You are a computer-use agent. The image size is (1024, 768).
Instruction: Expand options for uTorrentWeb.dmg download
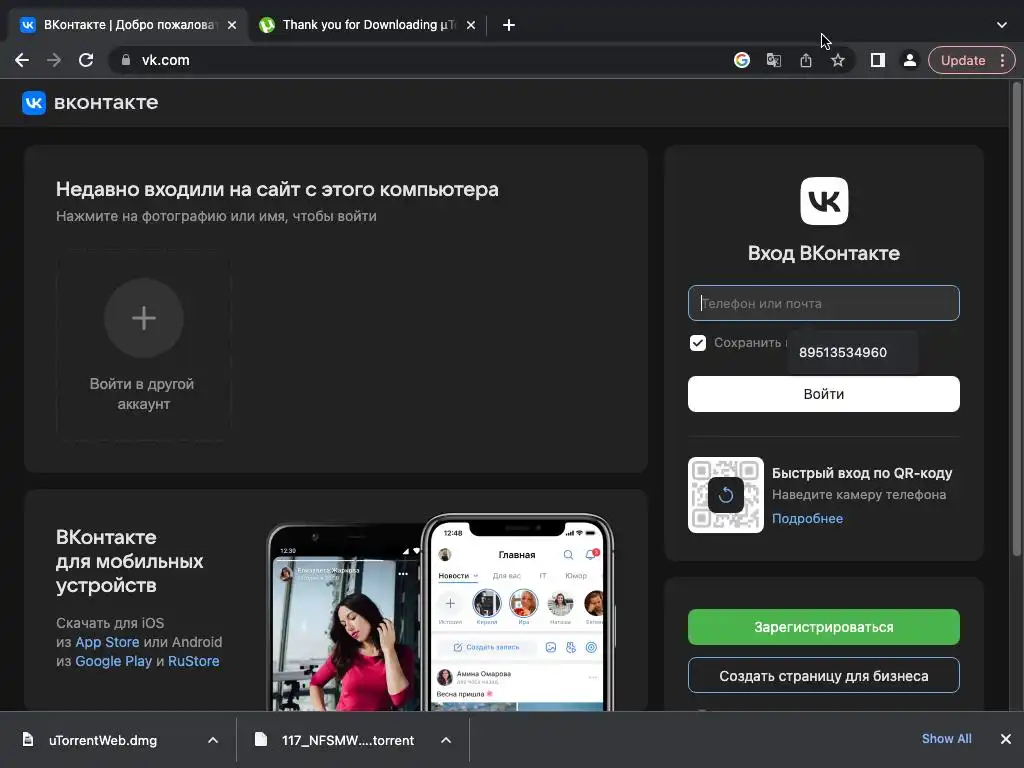point(213,740)
